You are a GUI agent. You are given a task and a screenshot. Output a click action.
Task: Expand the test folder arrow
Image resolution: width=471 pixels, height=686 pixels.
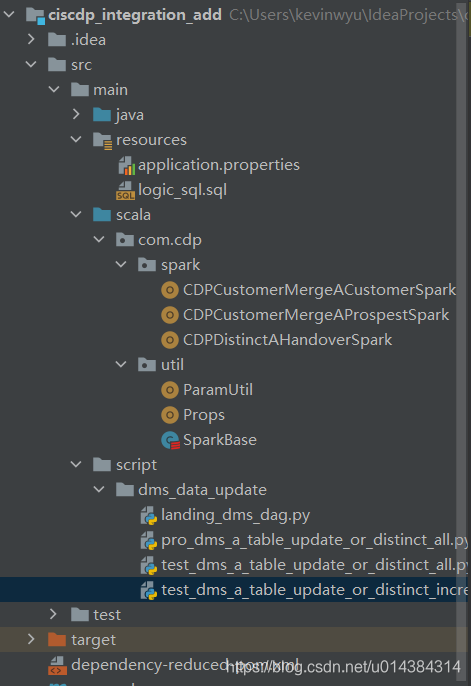[53, 615]
